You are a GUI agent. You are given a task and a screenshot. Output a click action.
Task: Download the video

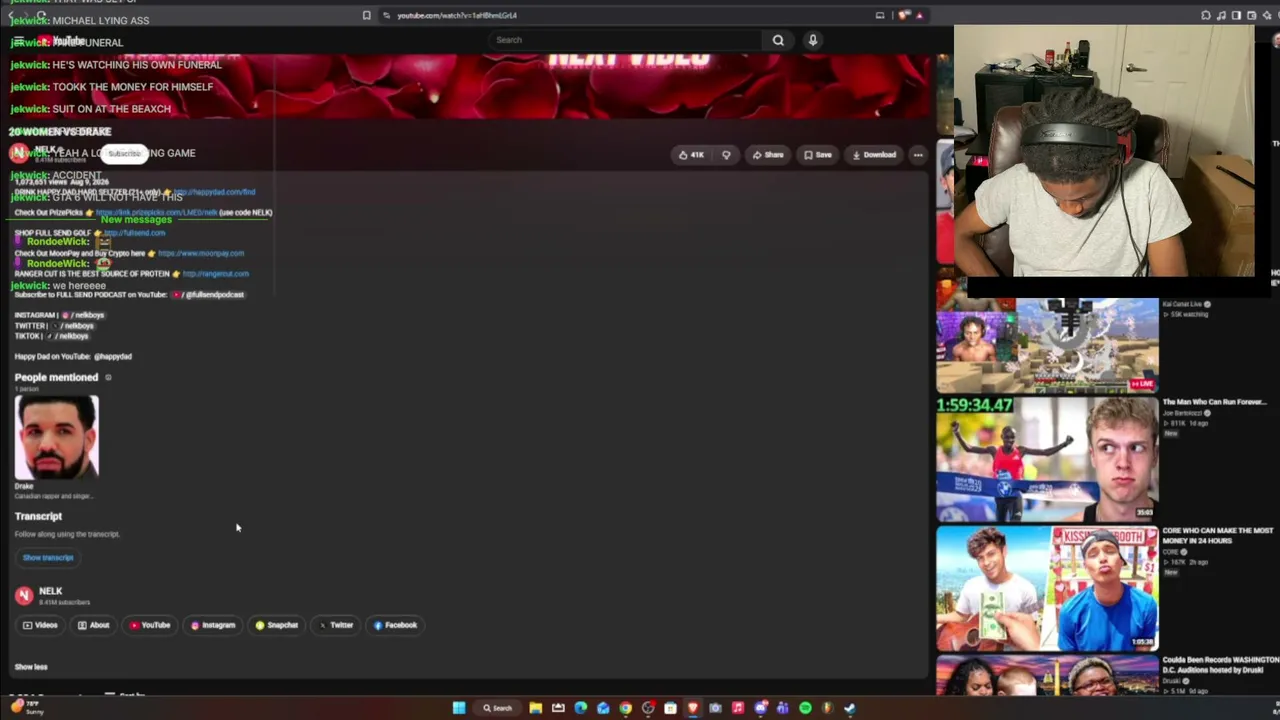(x=874, y=155)
